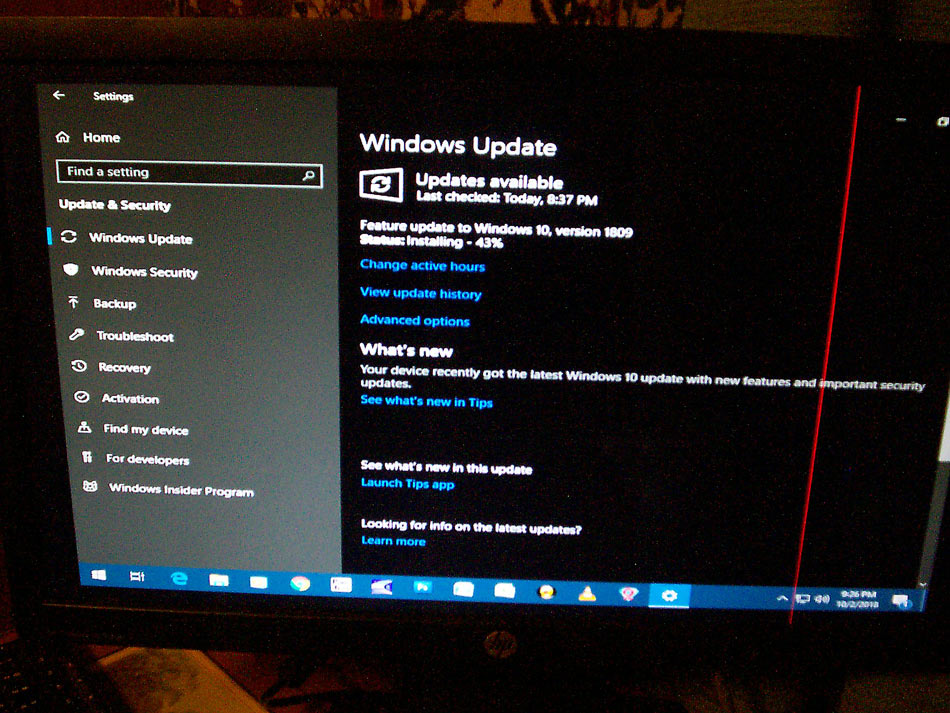Open File Explorer from the taskbar
Image resolution: width=950 pixels, height=713 pixels.
click(219, 580)
